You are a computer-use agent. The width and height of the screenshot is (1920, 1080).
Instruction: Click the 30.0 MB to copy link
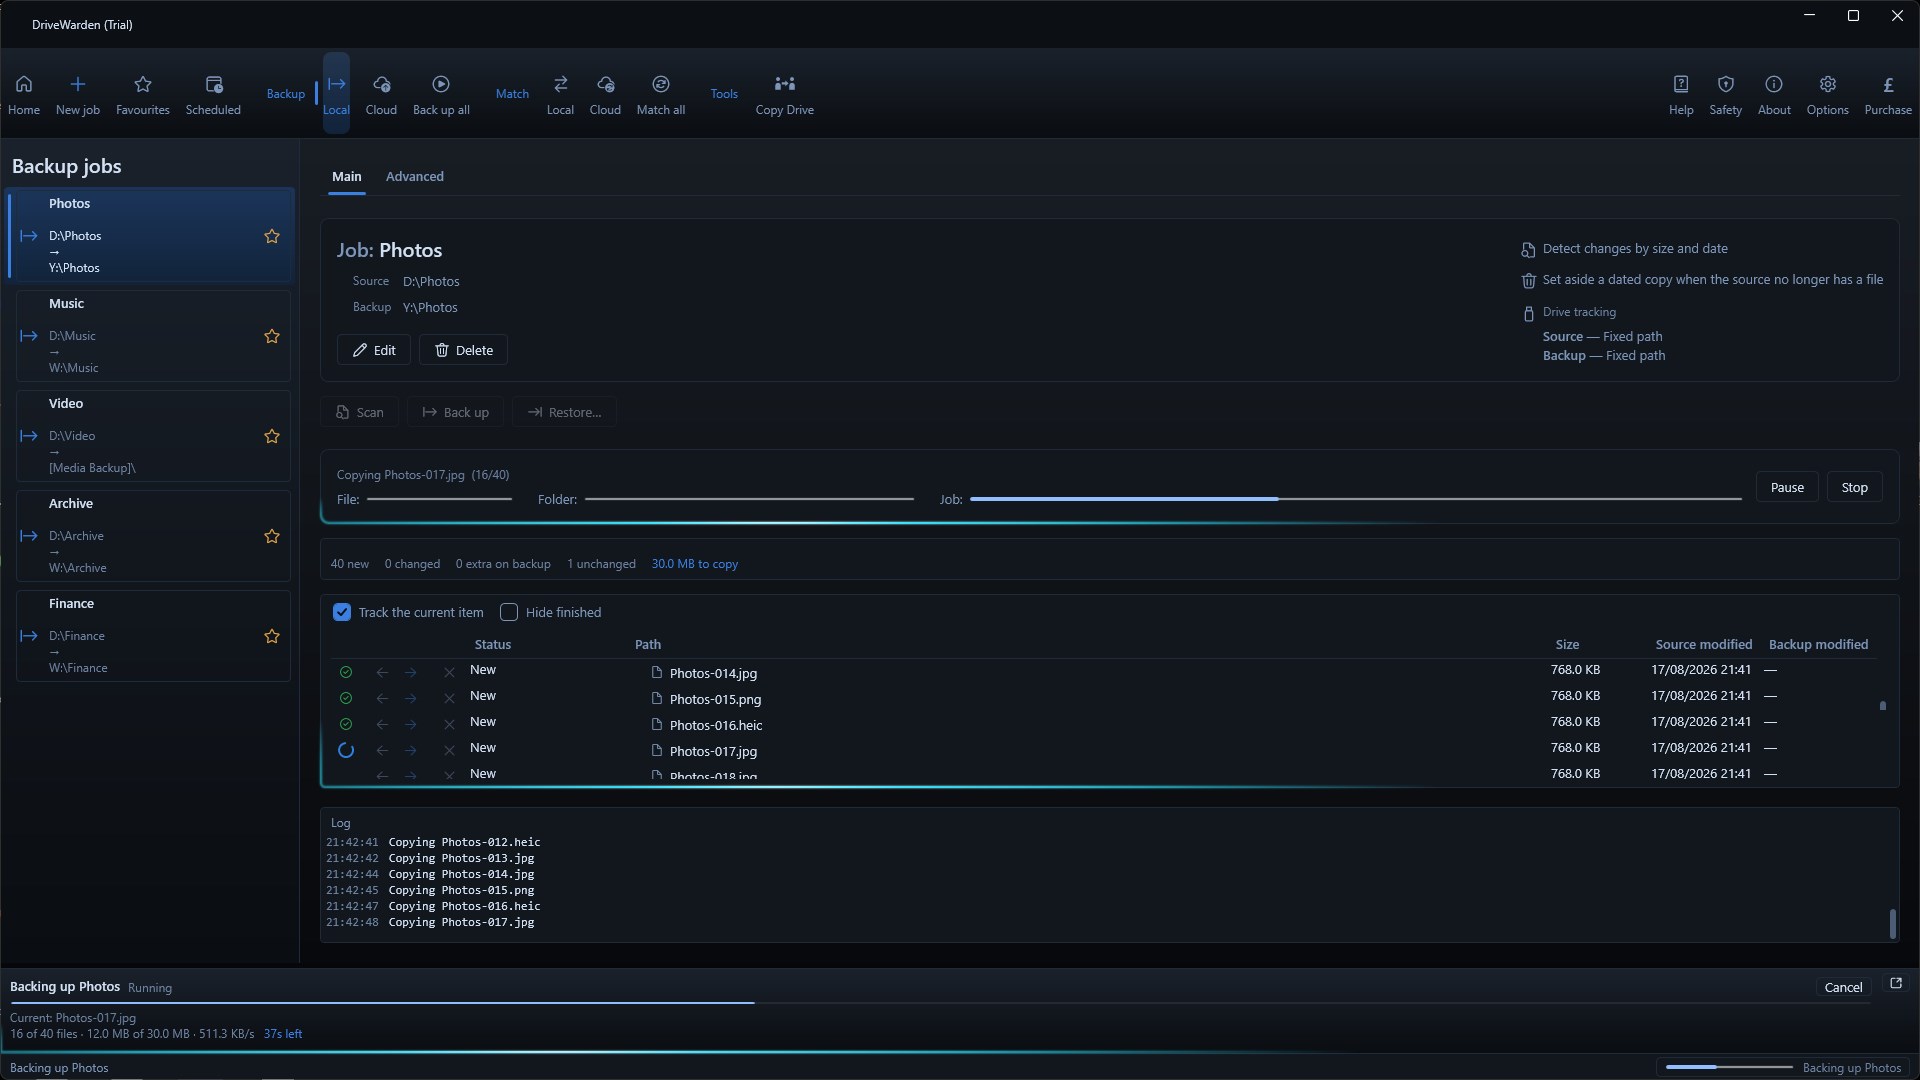(695, 564)
